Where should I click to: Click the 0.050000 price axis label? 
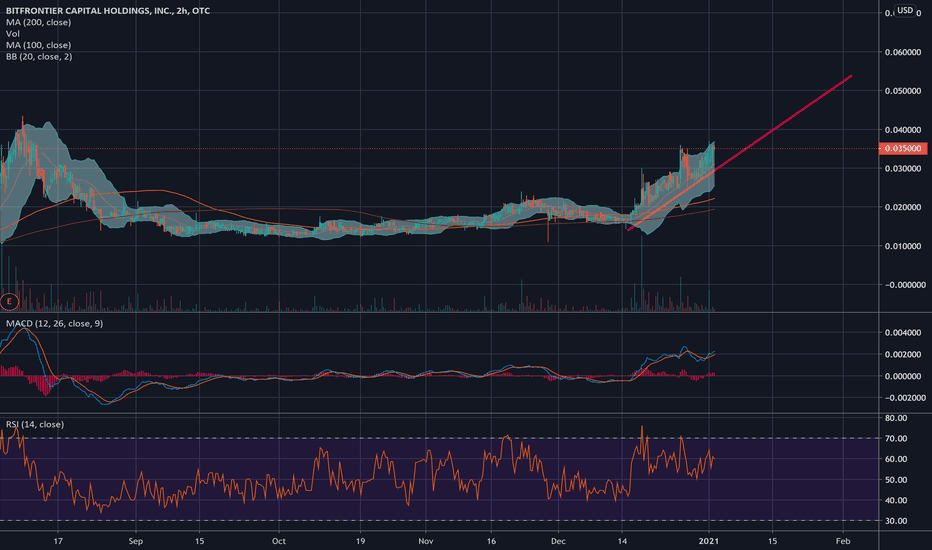tap(903, 91)
